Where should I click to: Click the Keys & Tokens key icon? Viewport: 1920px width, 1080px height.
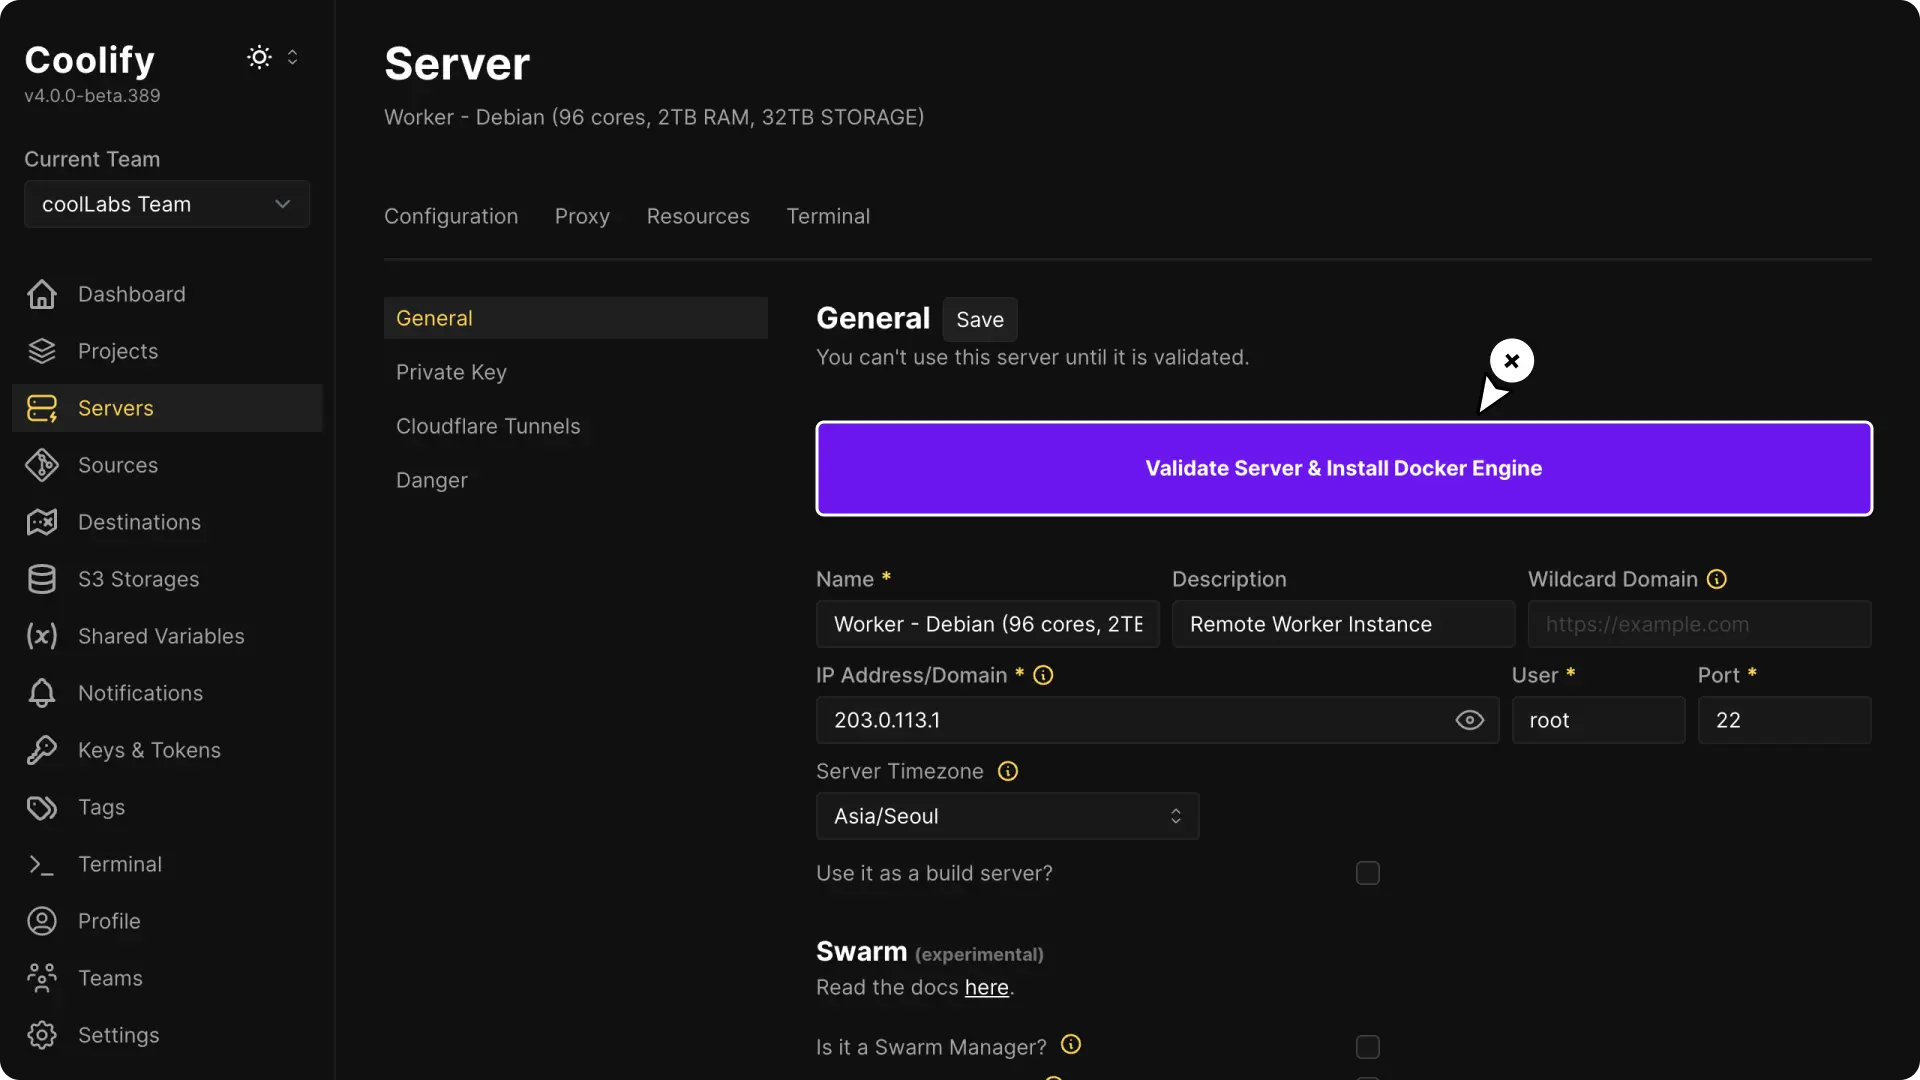pos(42,750)
